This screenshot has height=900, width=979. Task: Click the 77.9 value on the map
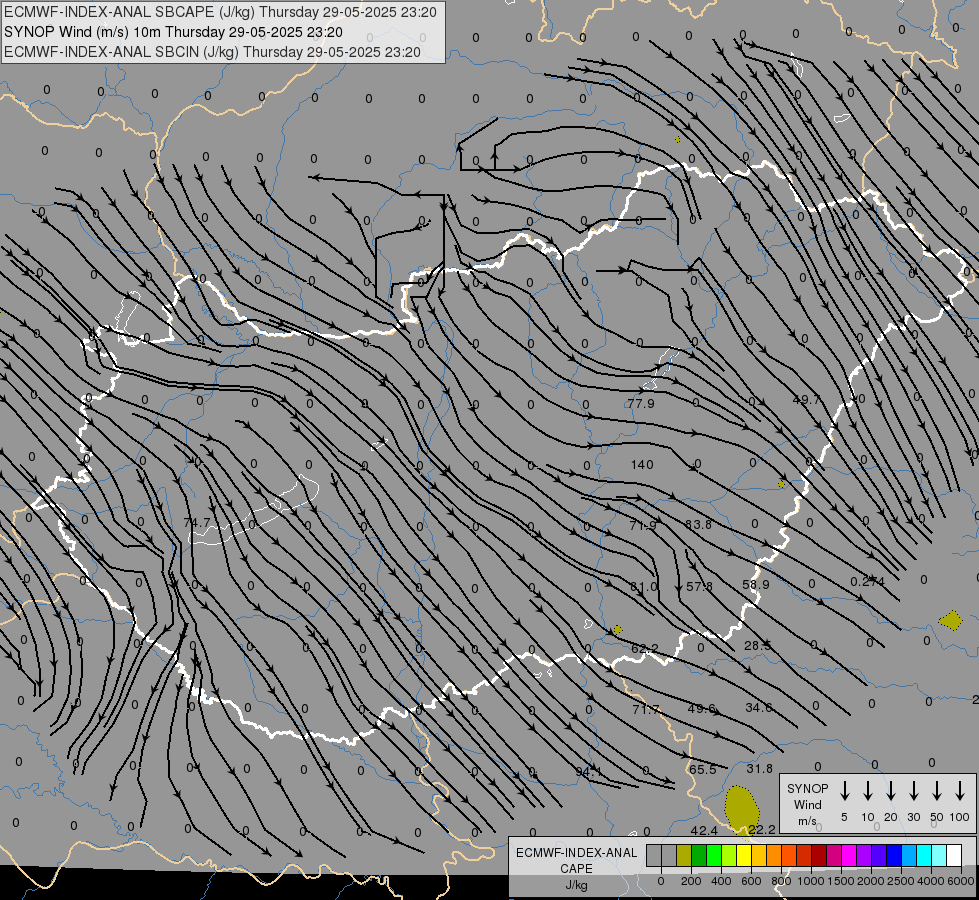(x=641, y=403)
